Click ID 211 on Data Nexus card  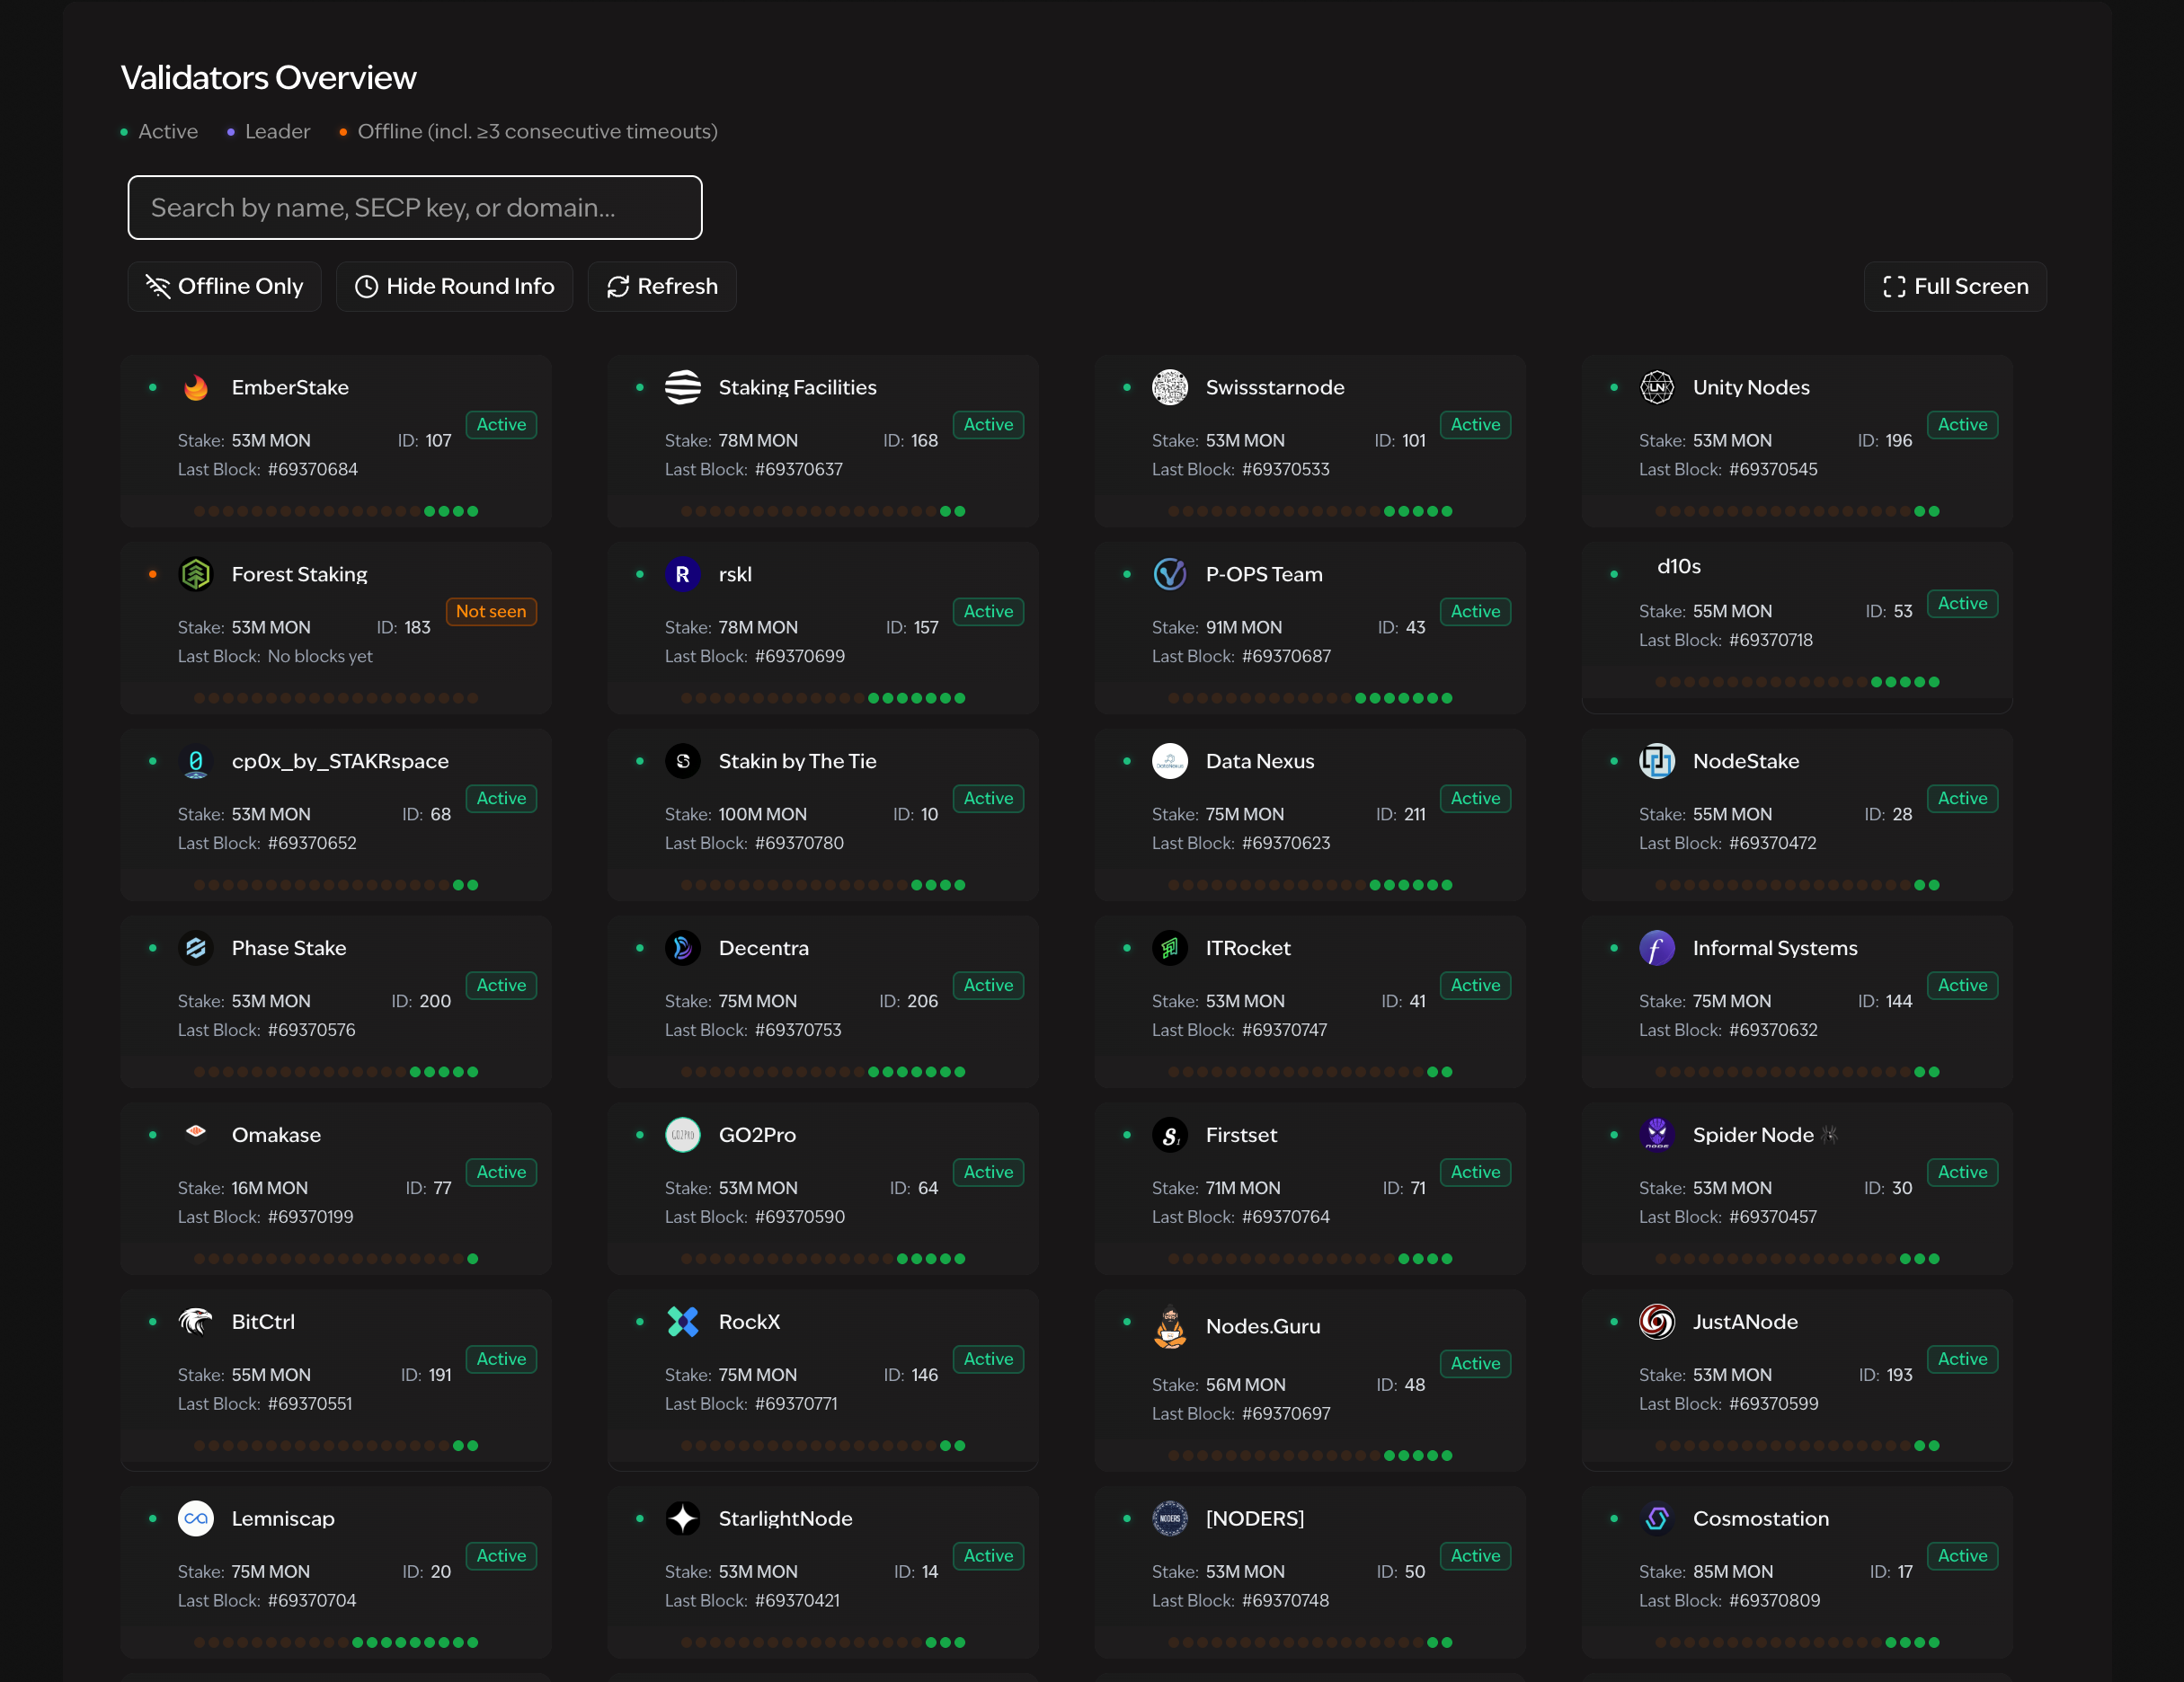coord(1400,815)
